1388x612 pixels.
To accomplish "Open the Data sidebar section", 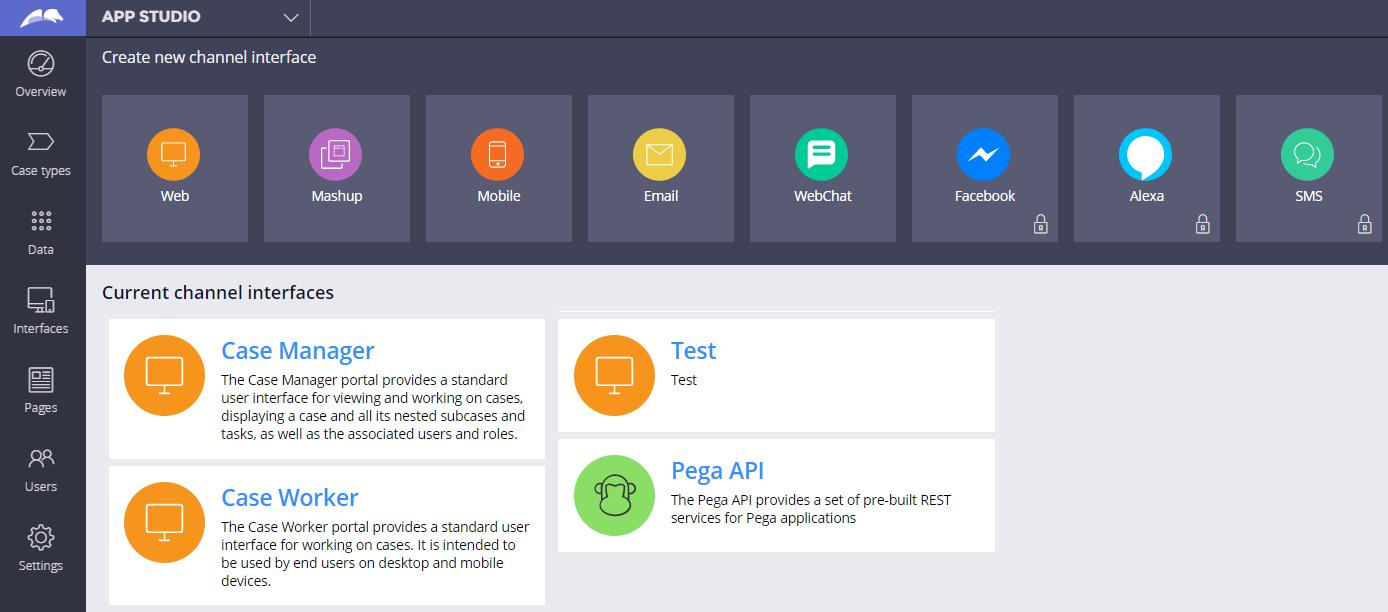I will coord(41,233).
